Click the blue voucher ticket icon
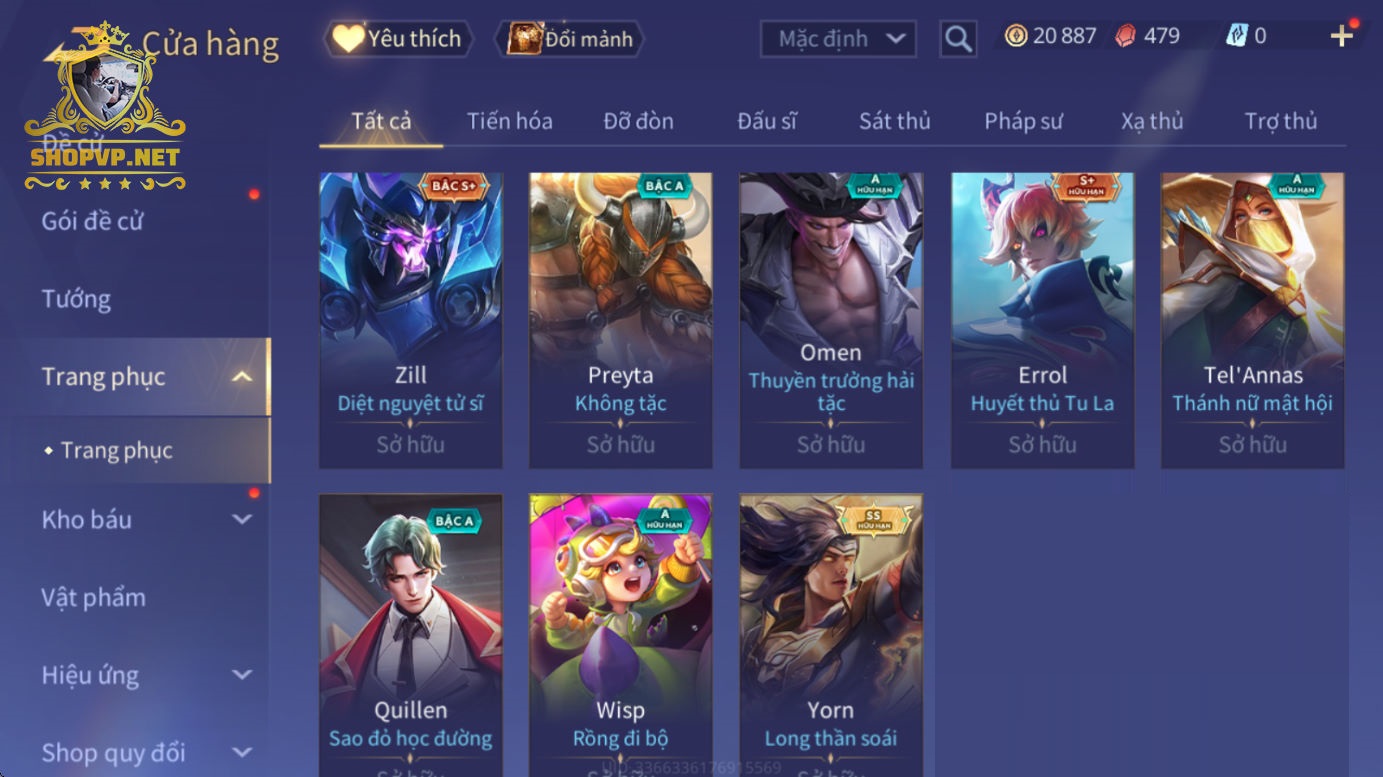1383x777 pixels. coord(1237,36)
